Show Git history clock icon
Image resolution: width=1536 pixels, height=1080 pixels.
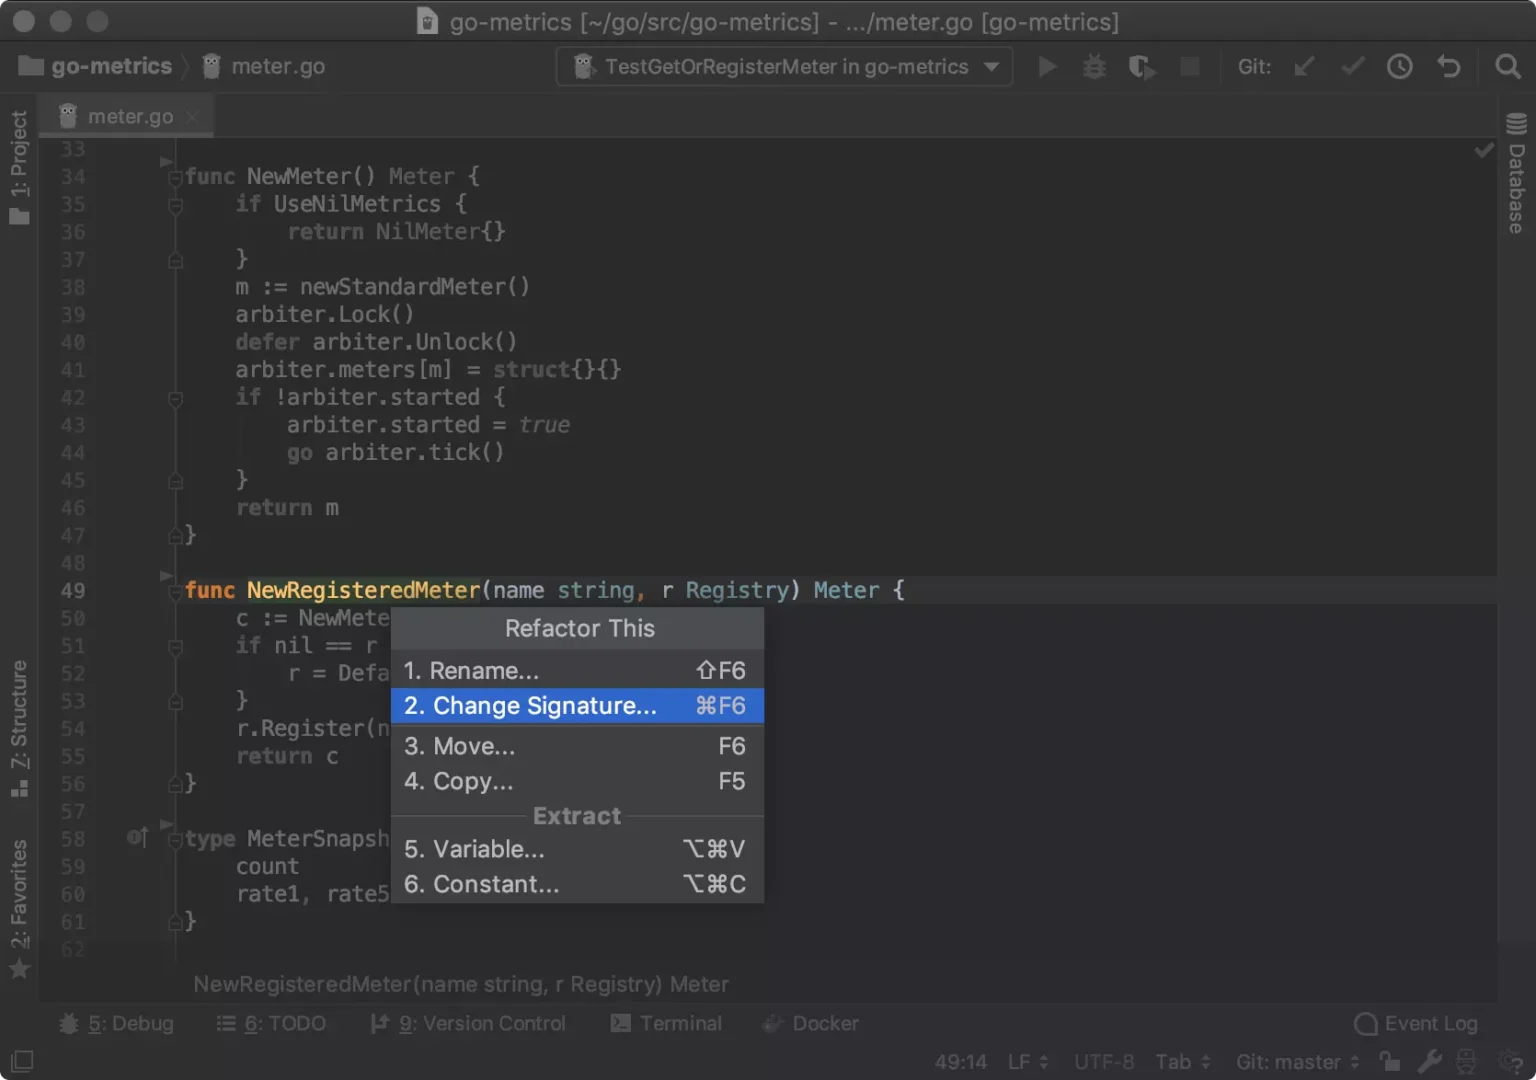click(x=1400, y=67)
